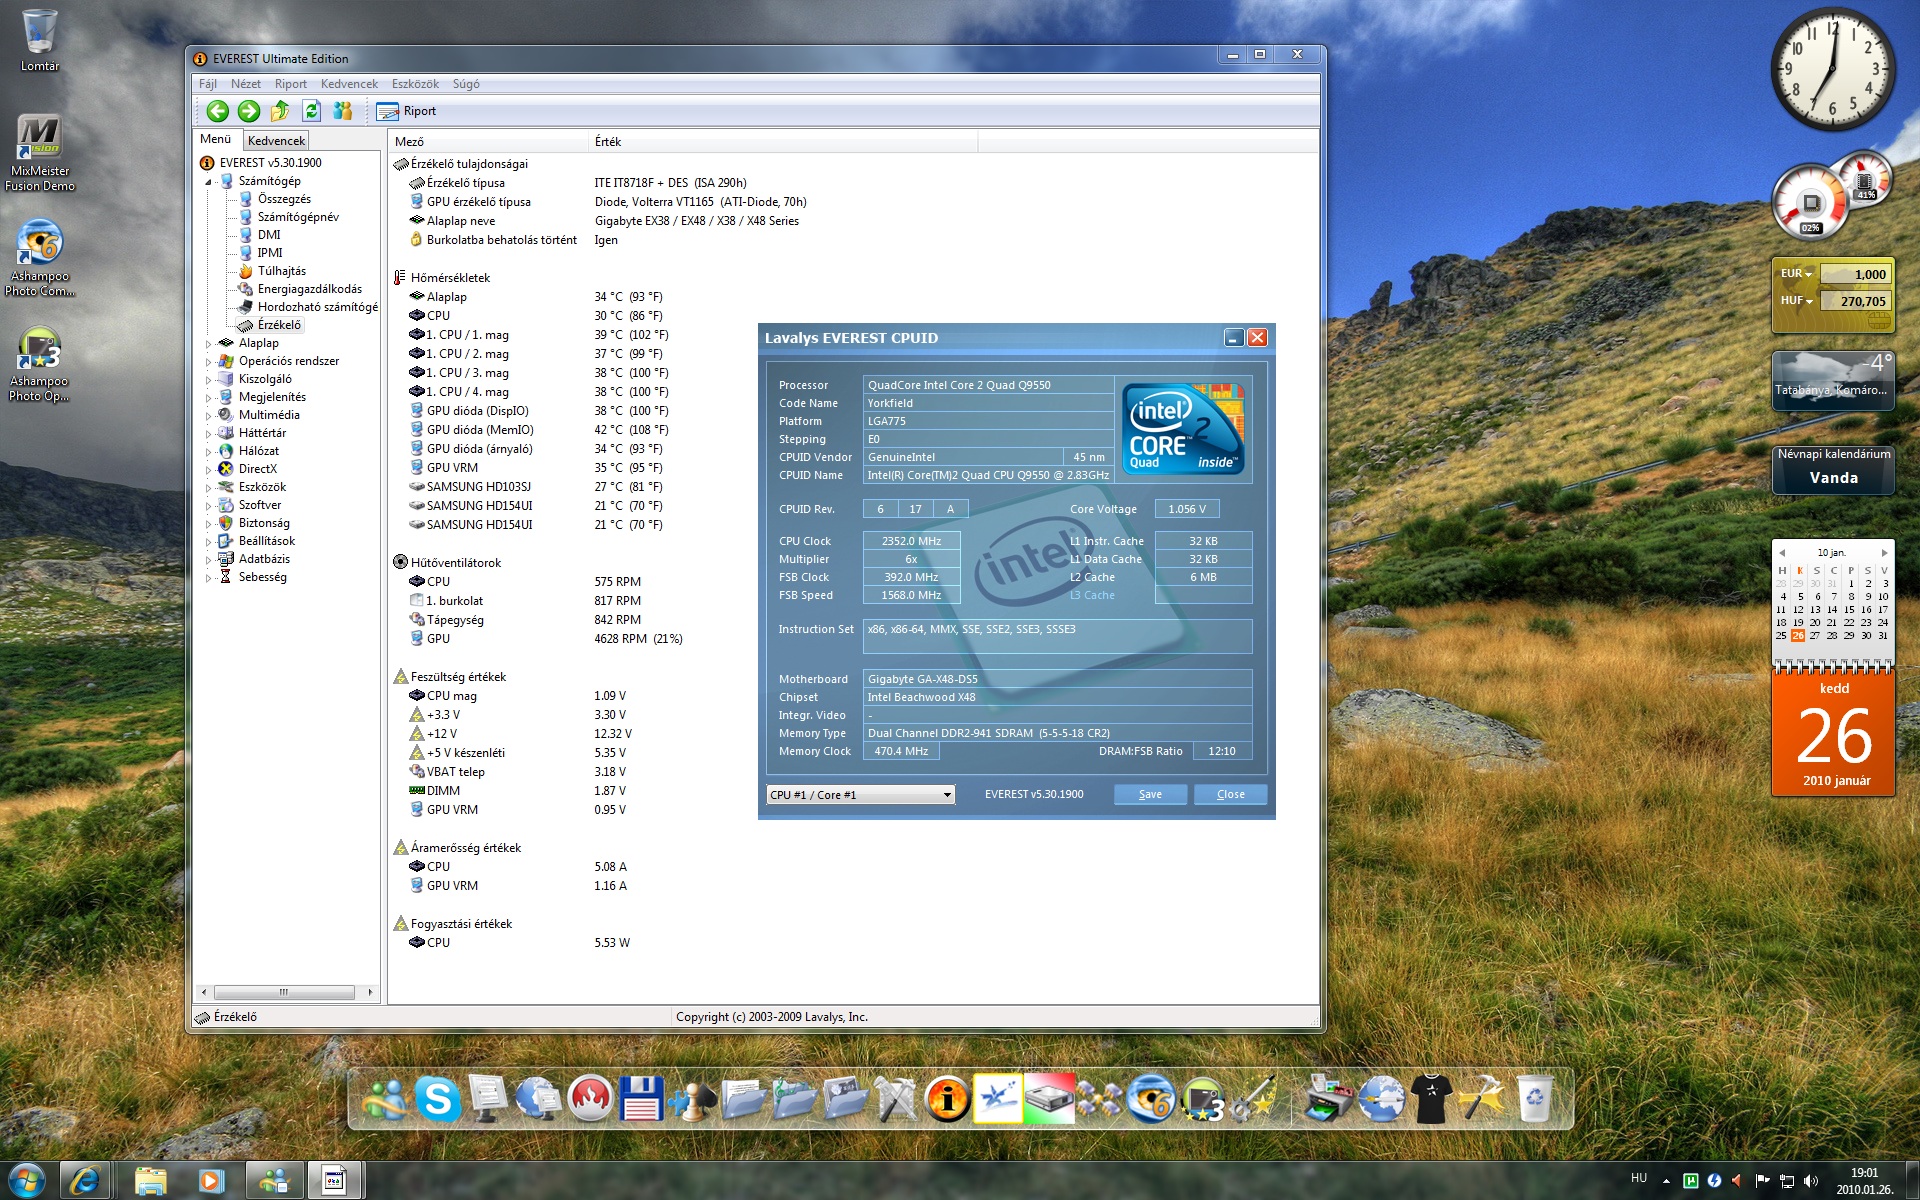Click the green Forward arrow in EVEREST toolbar

point(249,111)
